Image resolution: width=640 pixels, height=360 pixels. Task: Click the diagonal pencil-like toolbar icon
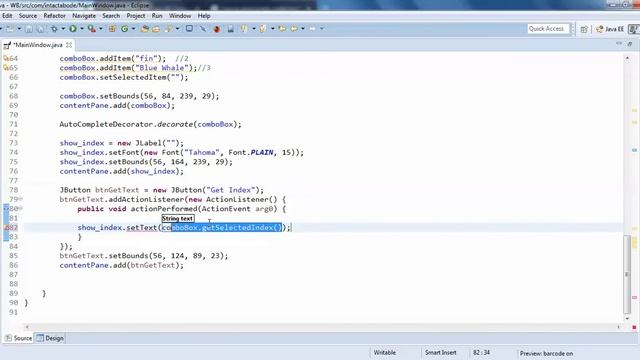(x=203, y=29)
